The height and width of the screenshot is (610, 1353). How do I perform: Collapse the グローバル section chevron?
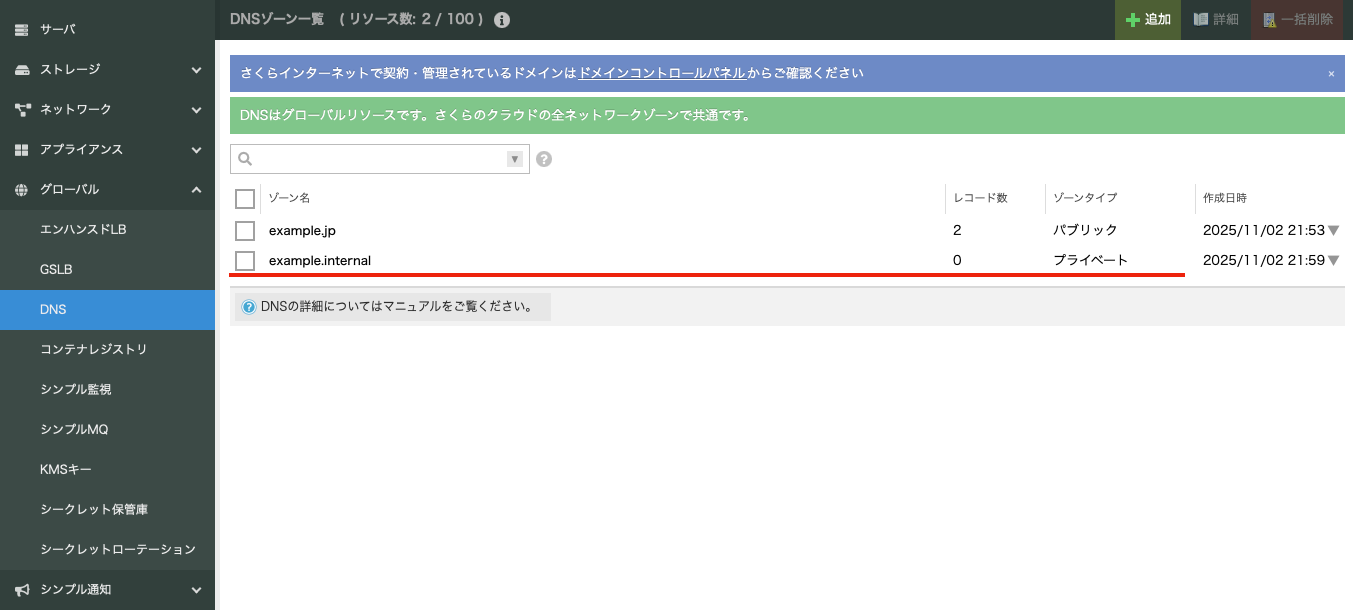point(197,190)
